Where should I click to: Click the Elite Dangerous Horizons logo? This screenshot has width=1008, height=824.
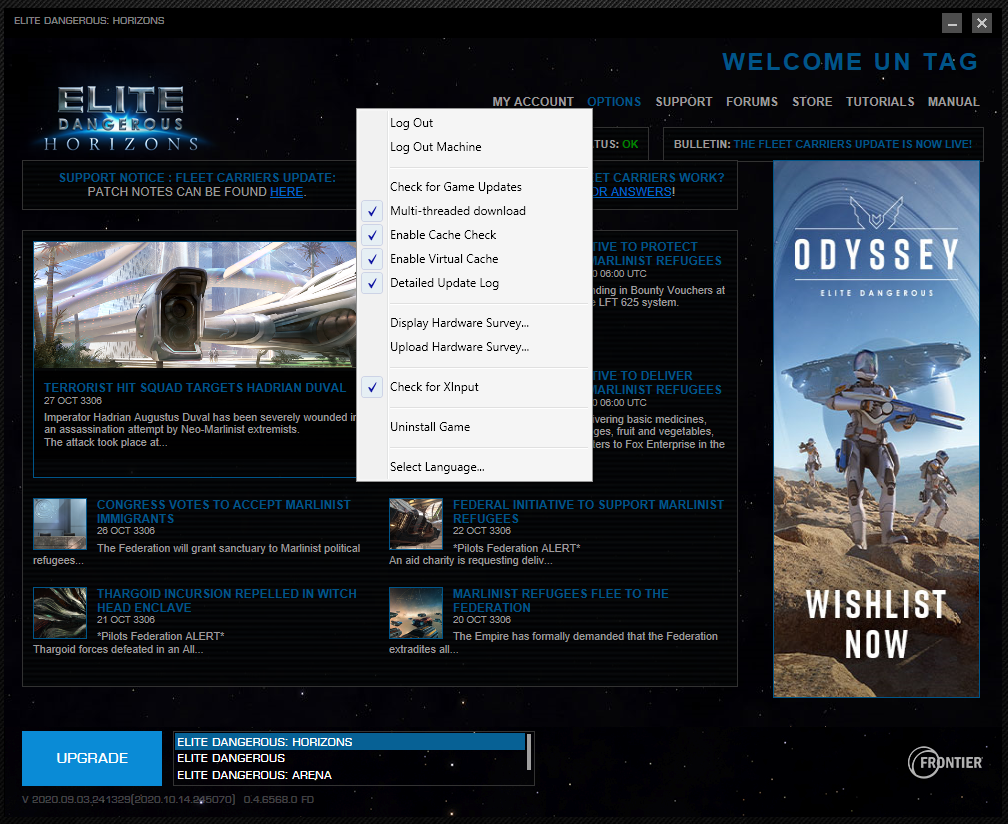click(x=121, y=119)
